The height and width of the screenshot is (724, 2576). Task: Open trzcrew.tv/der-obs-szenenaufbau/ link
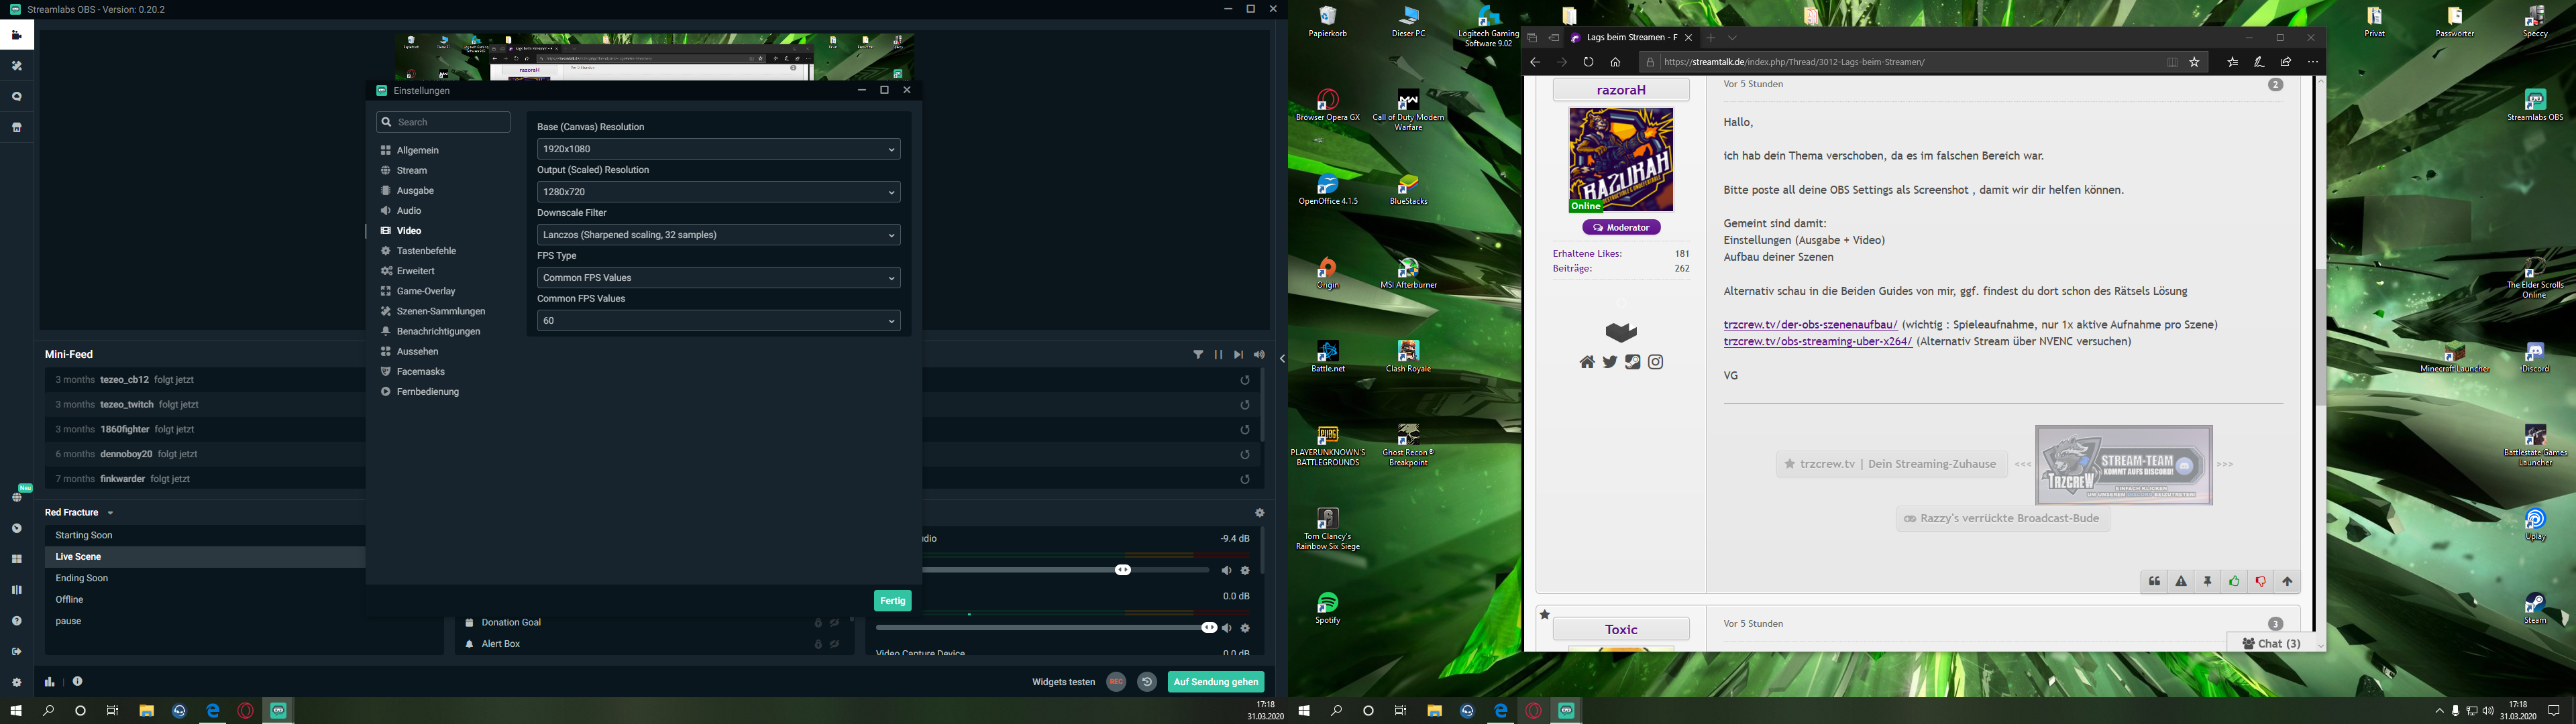point(1810,325)
